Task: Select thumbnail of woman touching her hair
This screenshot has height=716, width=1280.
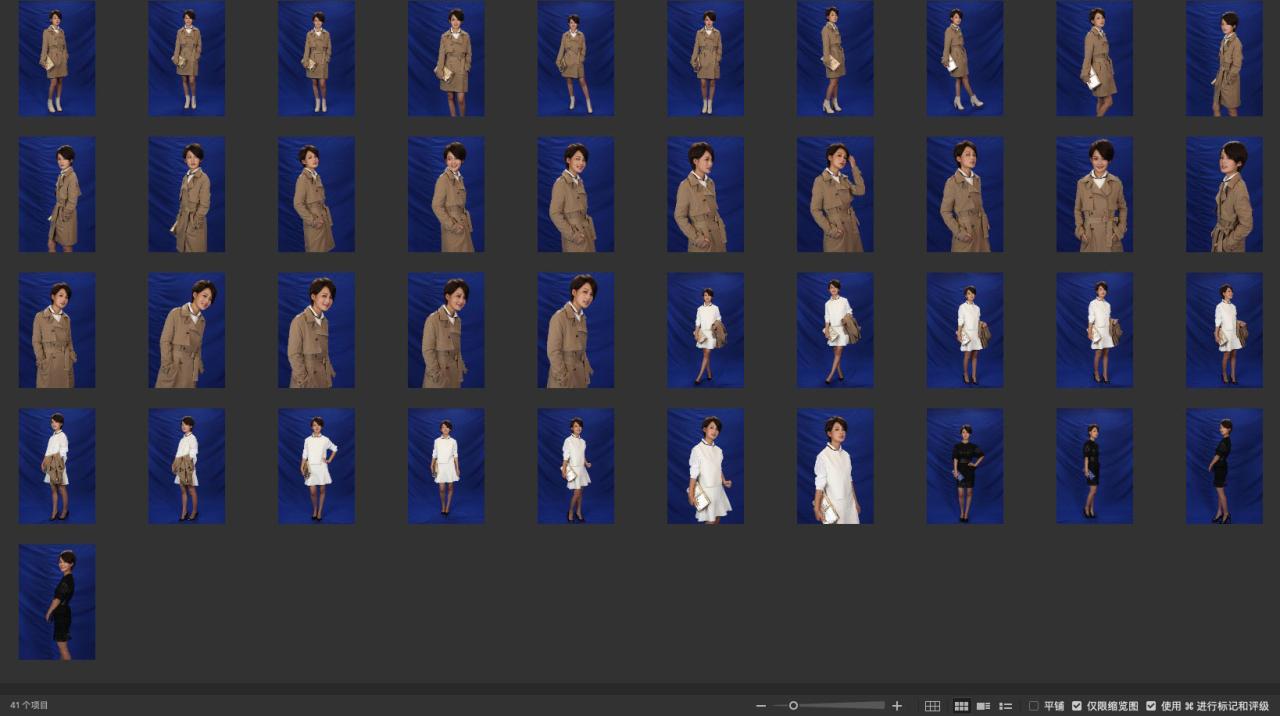Action: point(835,194)
